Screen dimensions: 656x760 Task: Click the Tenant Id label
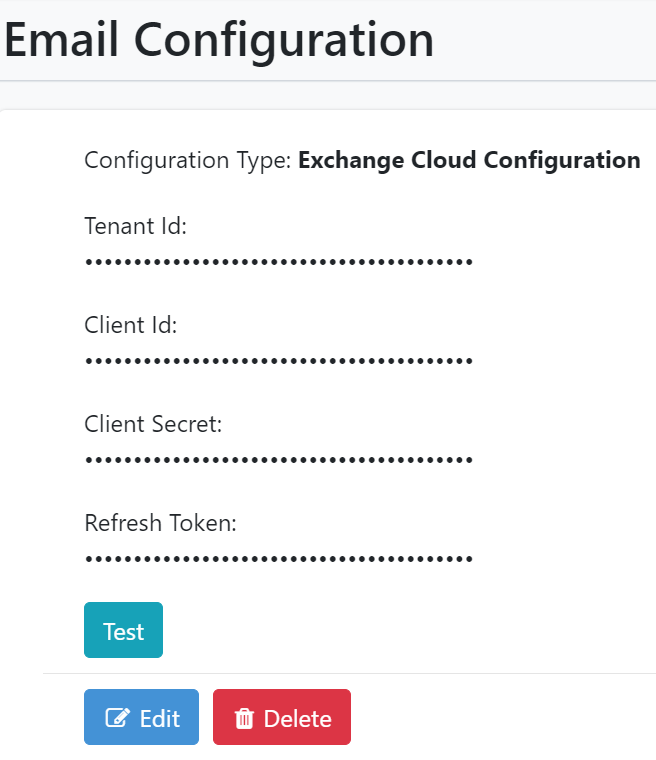136,226
